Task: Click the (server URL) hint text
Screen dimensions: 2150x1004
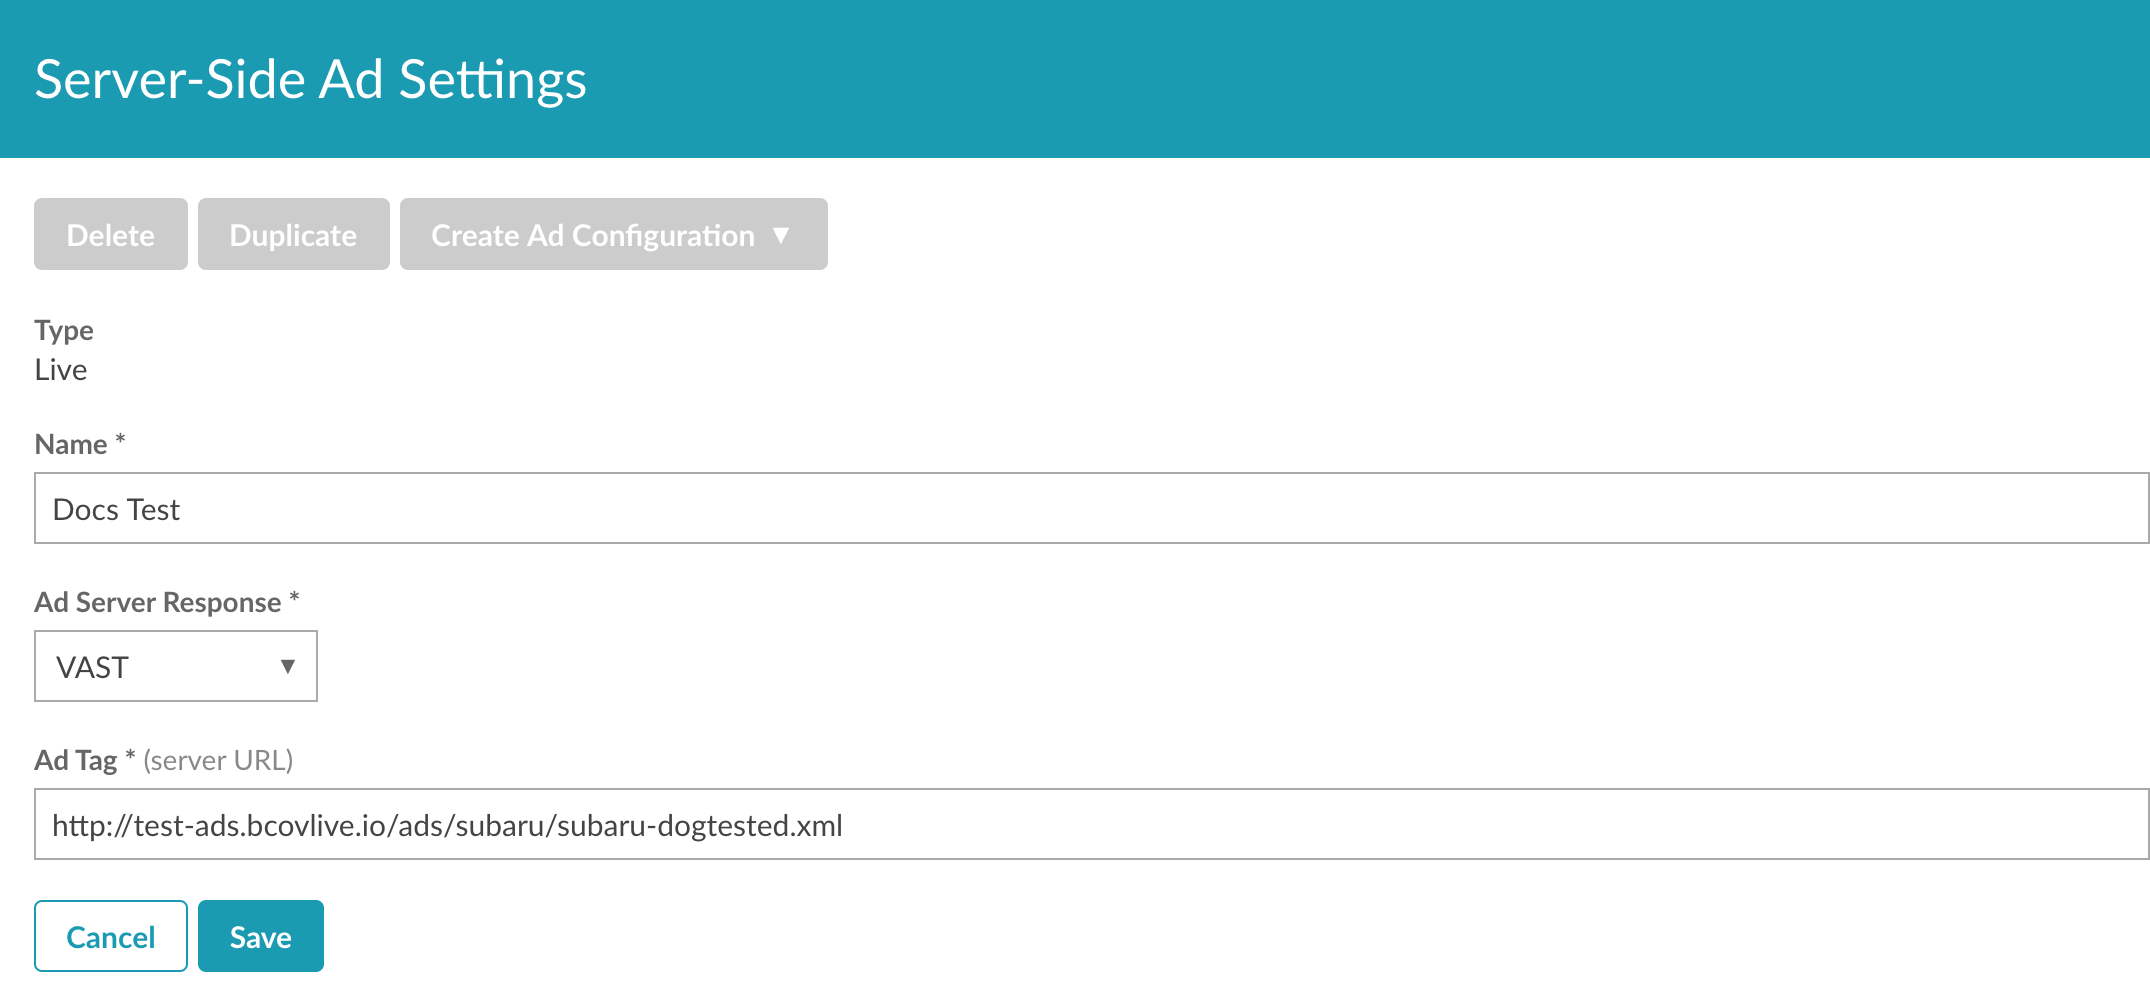Action: point(218,760)
